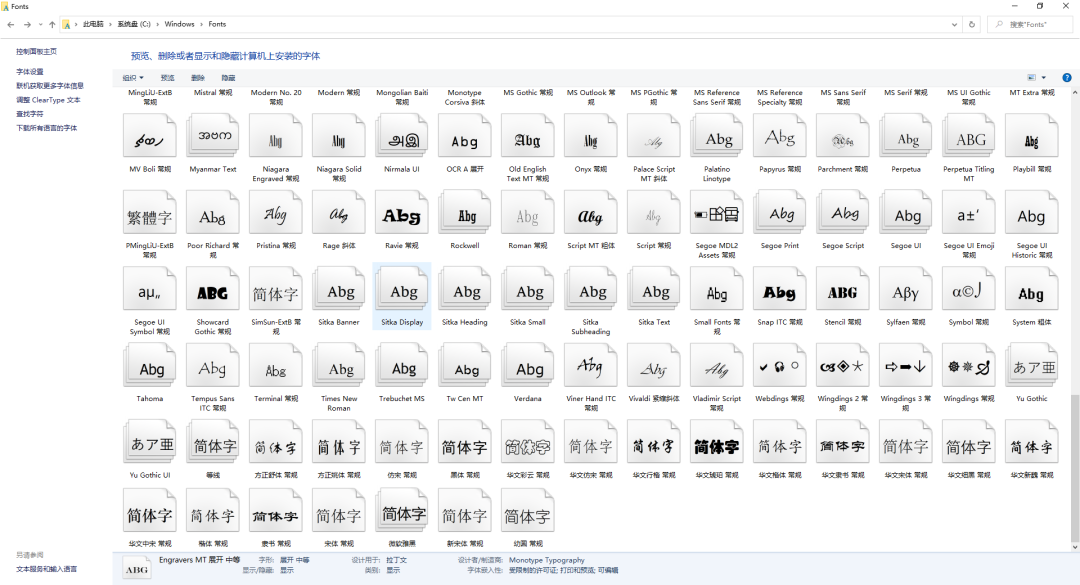Expand the Windows breadcrumb chevron
The height and width of the screenshot is (585, 1080).
point(201,24)
